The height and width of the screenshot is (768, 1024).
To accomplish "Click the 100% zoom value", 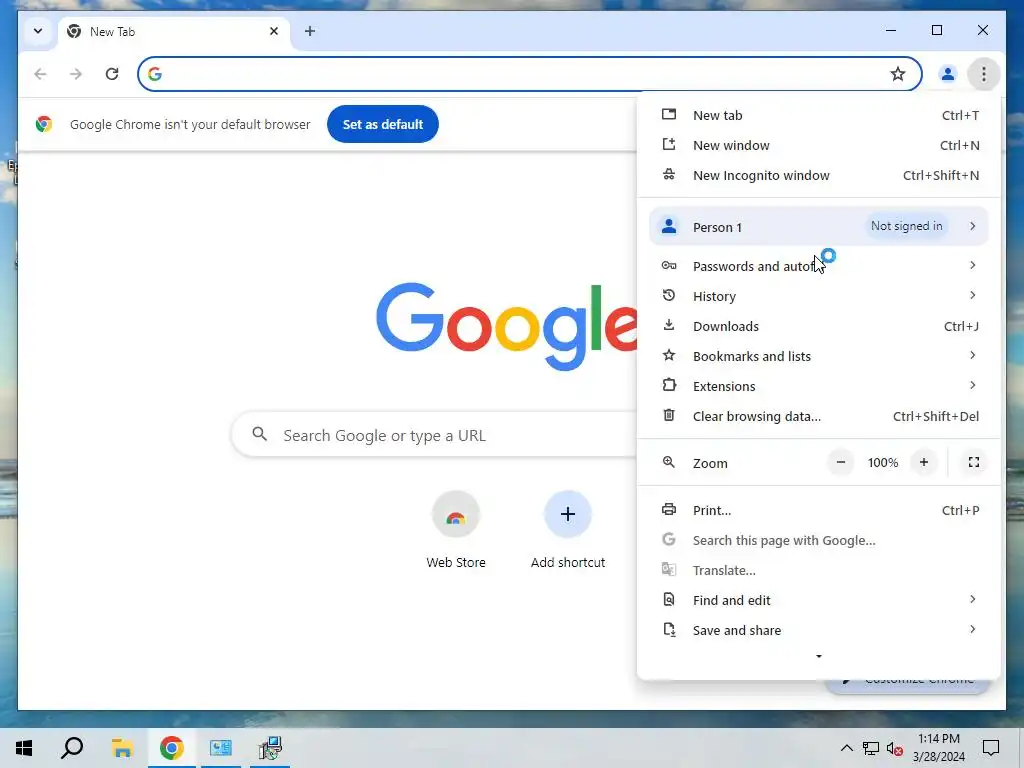I will click(883, 462).
